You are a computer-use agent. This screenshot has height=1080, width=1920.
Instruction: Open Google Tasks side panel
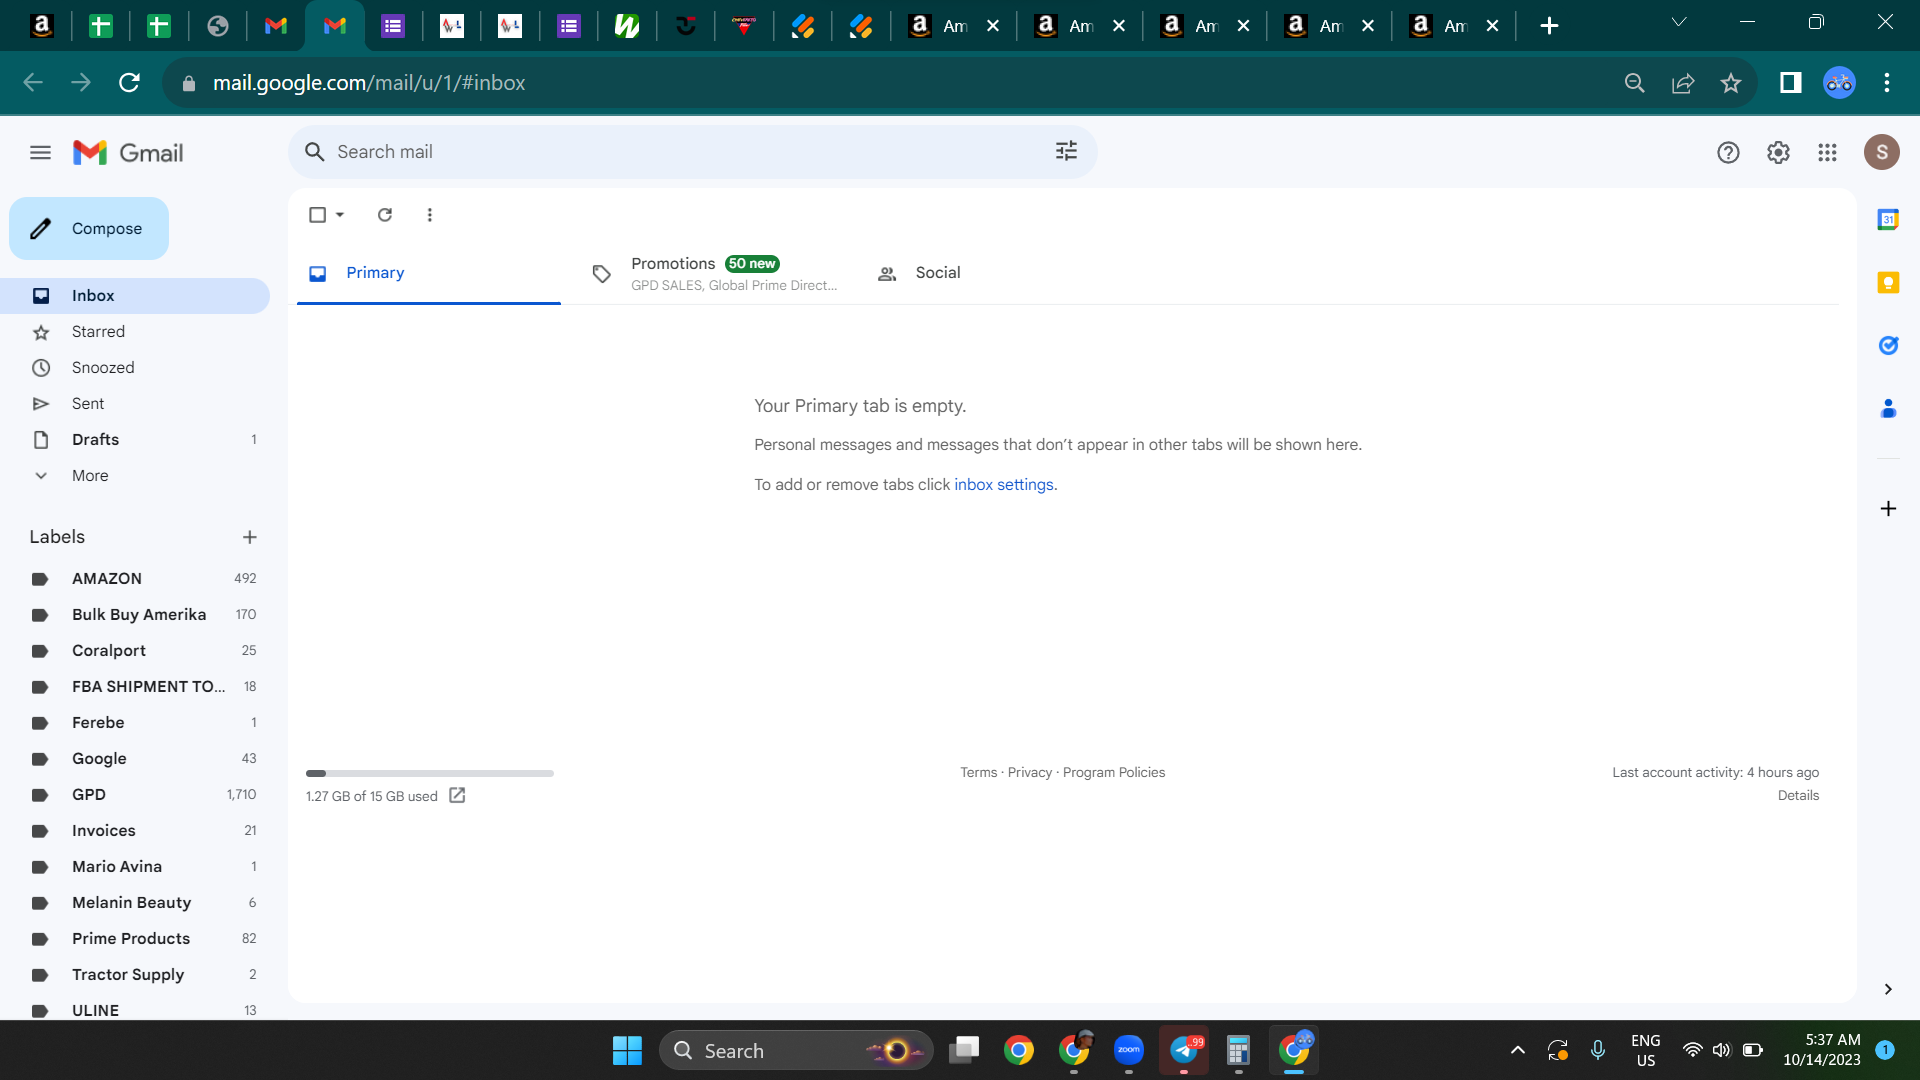1887,346
